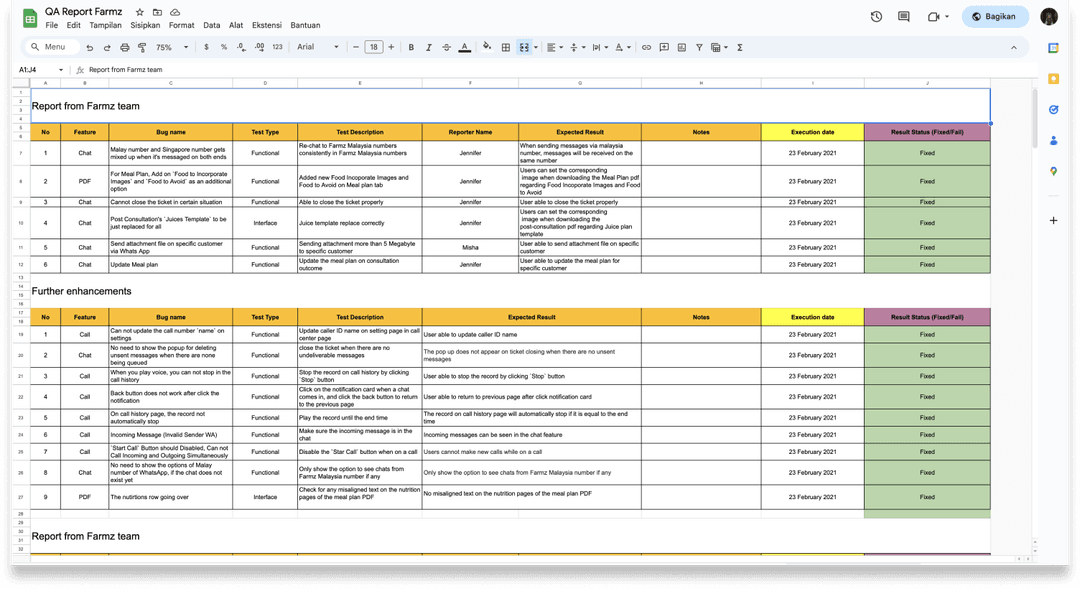Check the cloud save status icon
Viewport: 1080px width, 589px height.
175,12
